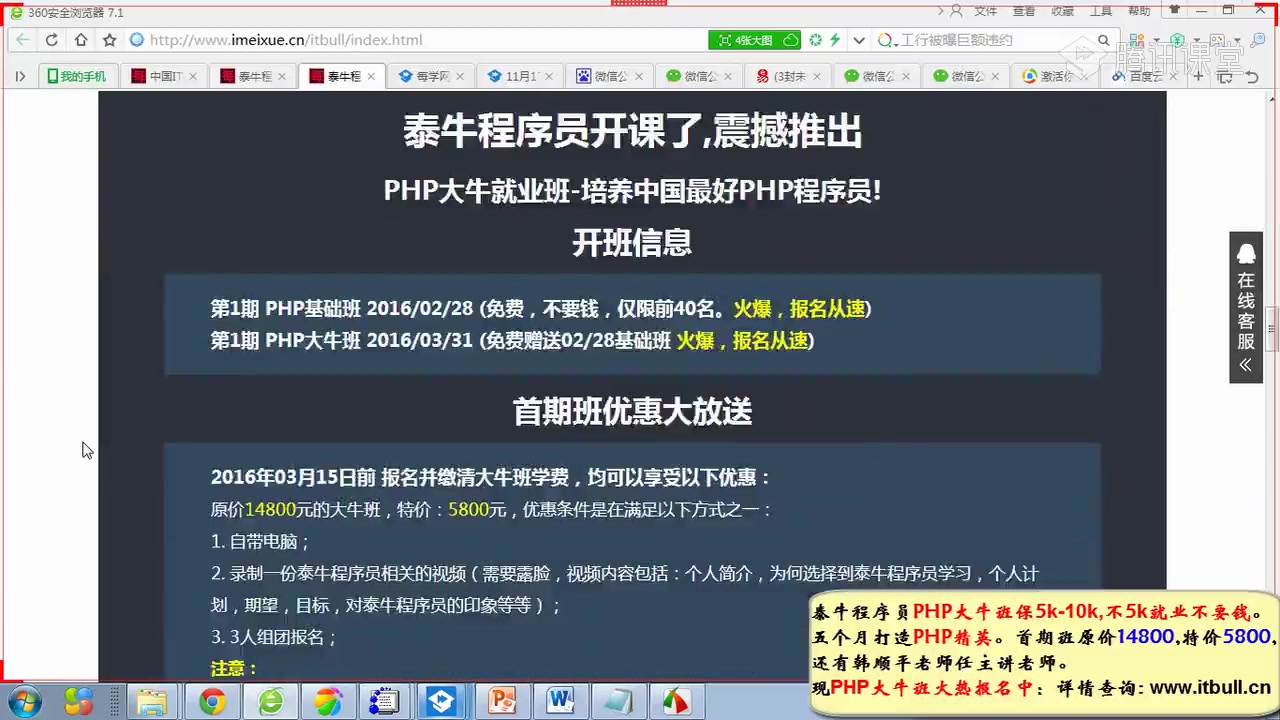
Task: Open the 文件 menu
Action: point(986,11)
